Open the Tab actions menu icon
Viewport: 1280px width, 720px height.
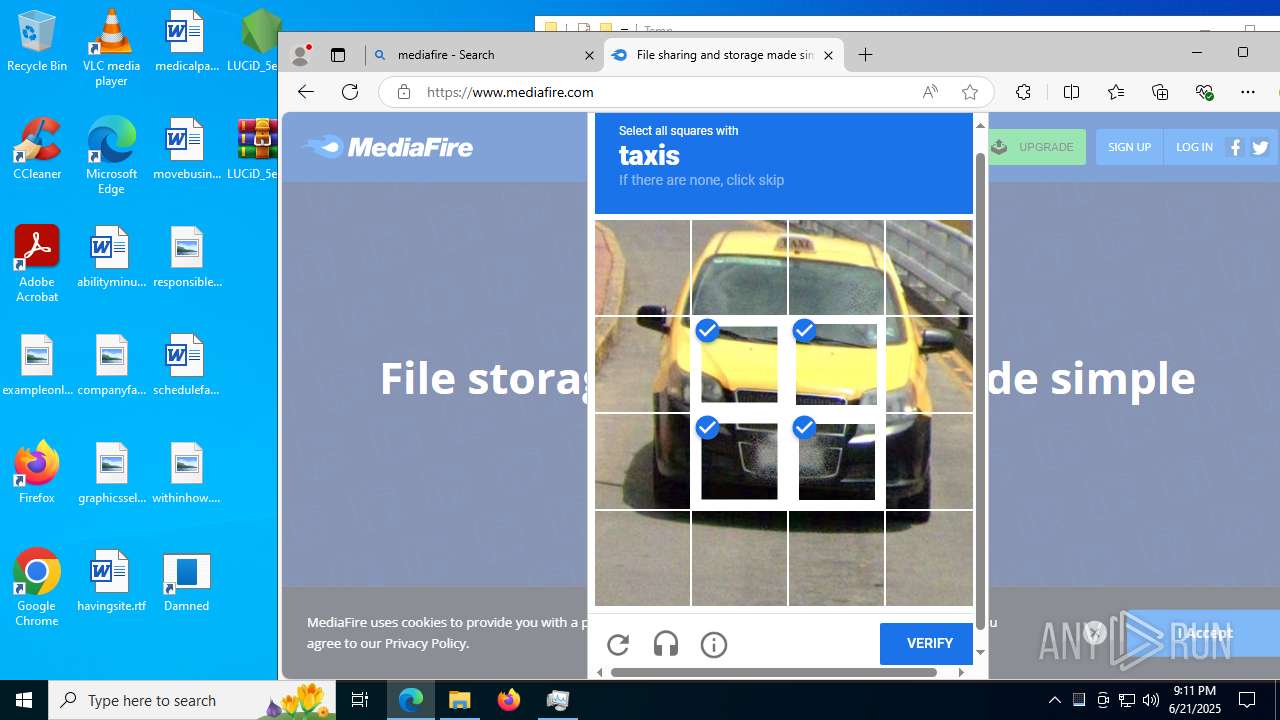coord(338,55)
